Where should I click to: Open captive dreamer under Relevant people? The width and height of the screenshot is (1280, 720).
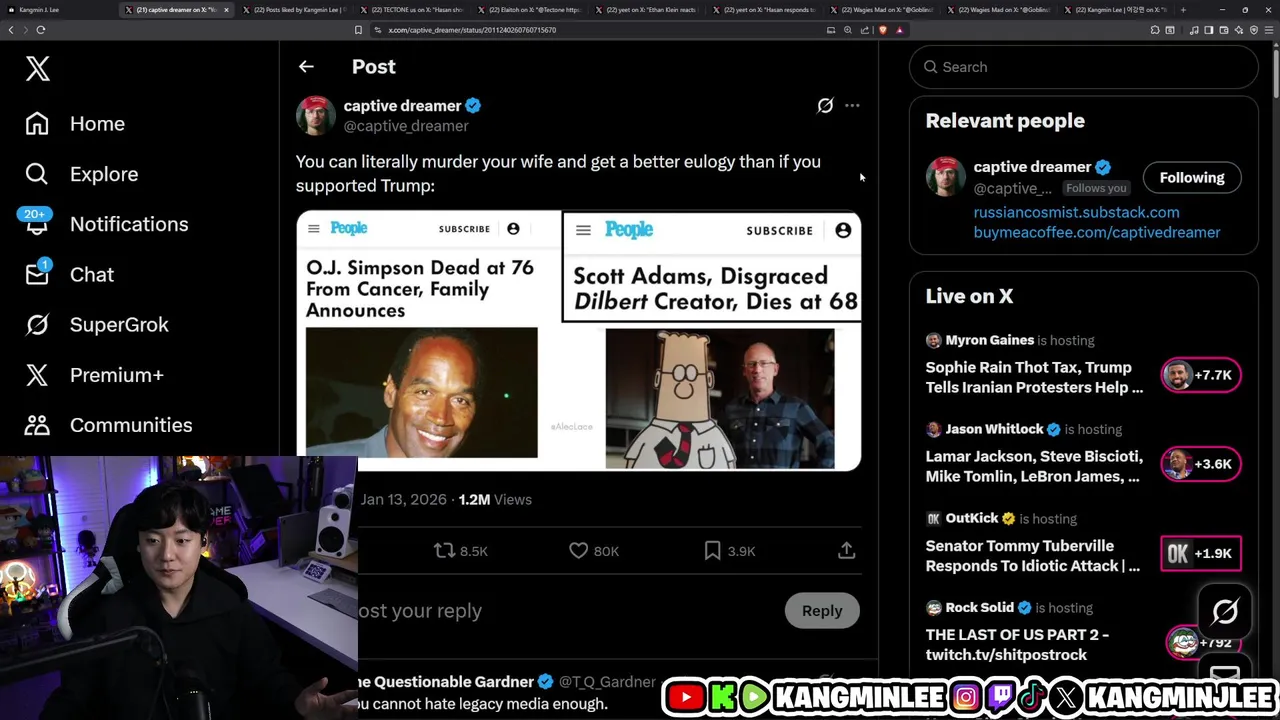tap(1032, 167)
